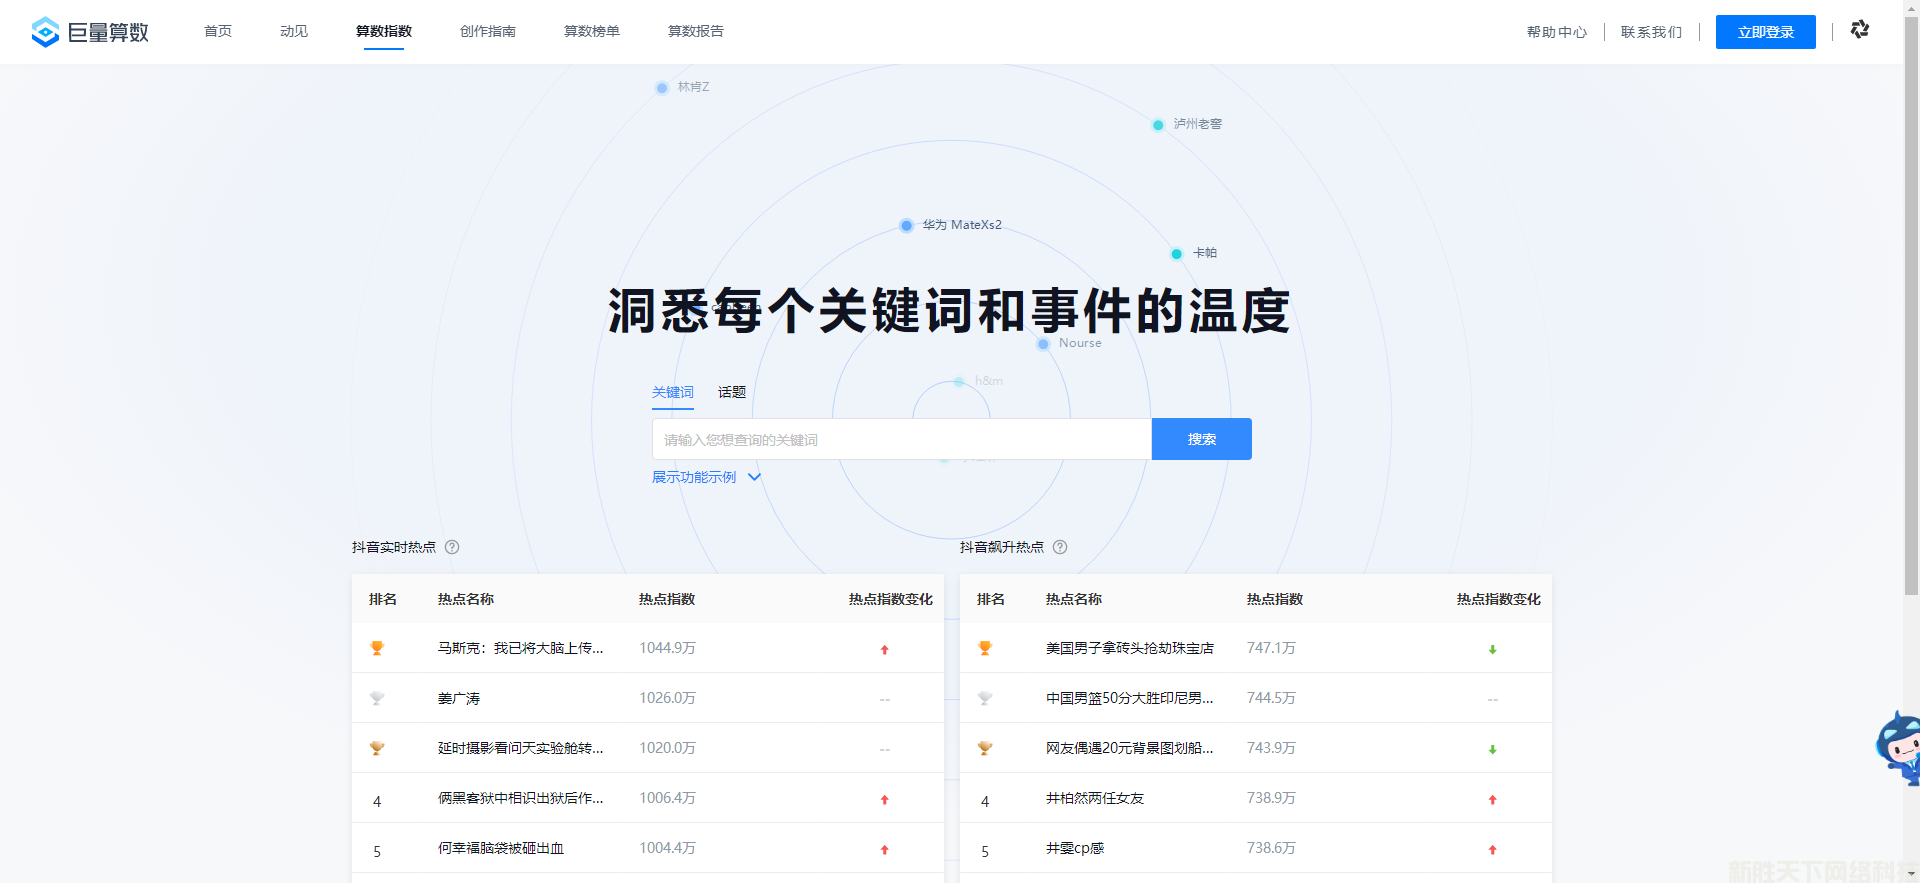Open rising topic 网友偶遇20元背景图划船
This screenshot has height=883, width=1920.
tap(1130, 748)
